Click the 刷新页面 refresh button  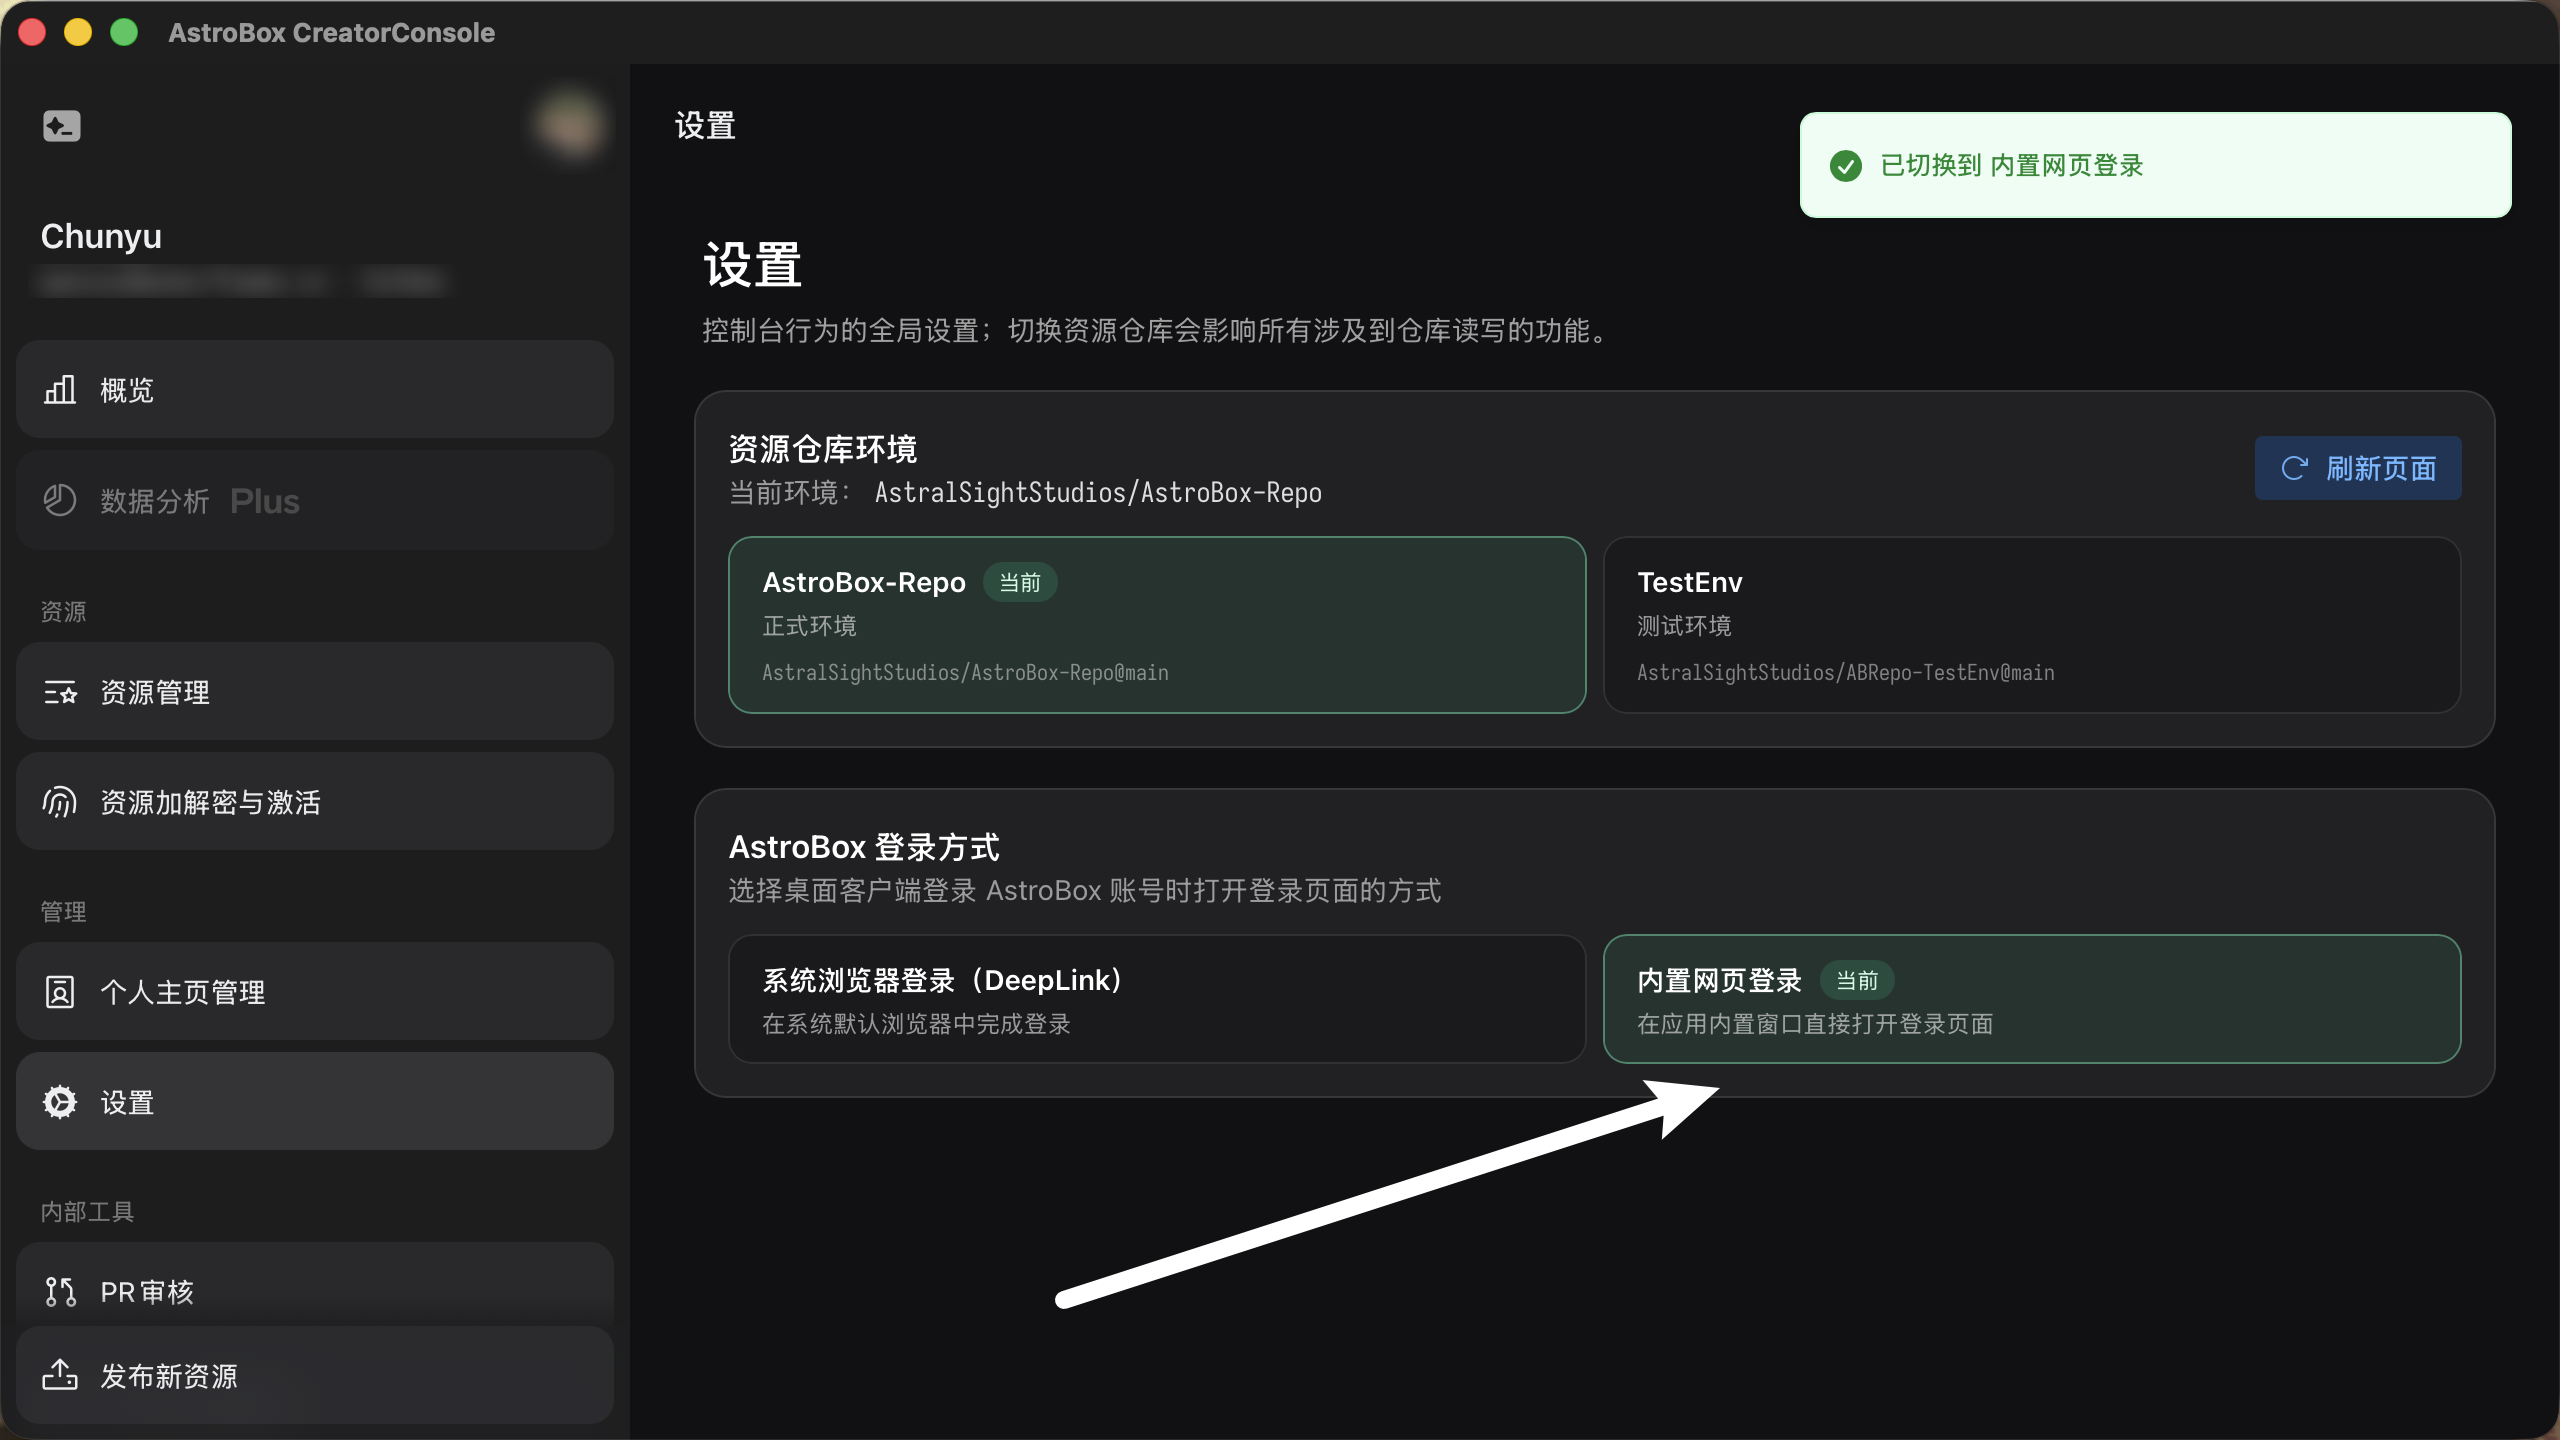(2358, 468)
